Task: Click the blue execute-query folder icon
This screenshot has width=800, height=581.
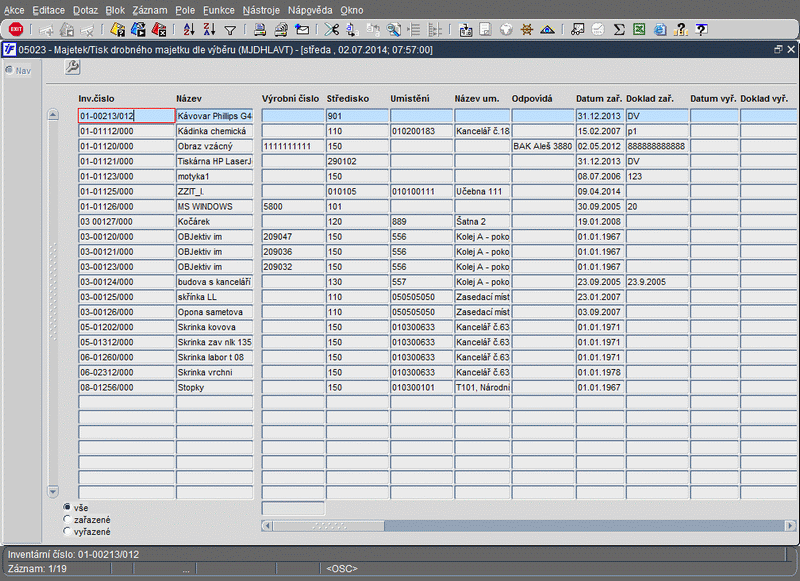Action: 138,30
